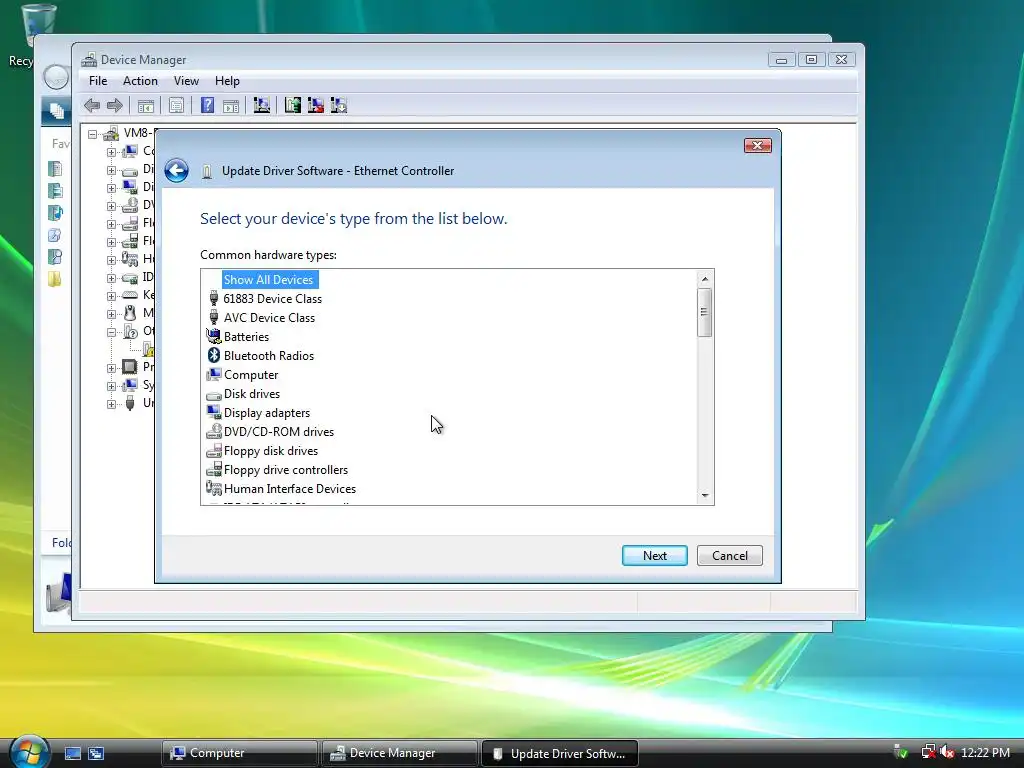This screenshot has width=1024, height=768.
Task: Click Update Driver Software green arrow icon
Action: click(x=293, y=105)
